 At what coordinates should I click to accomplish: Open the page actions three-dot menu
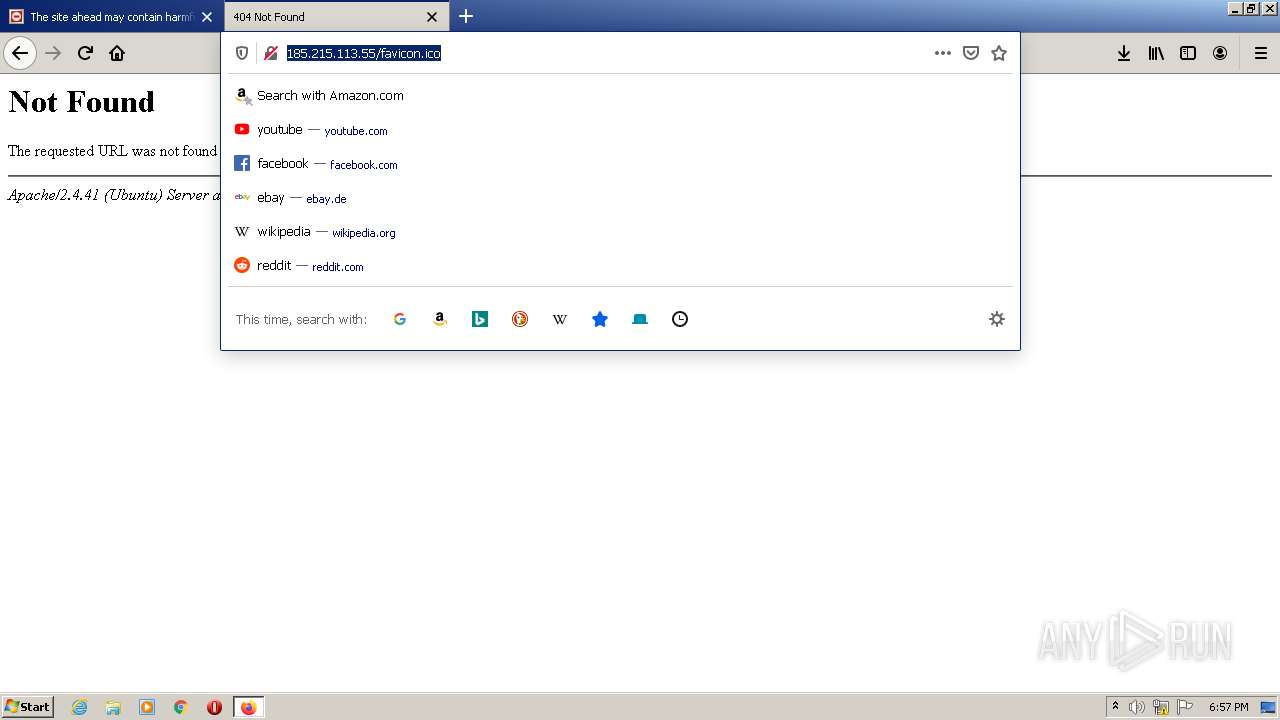coord(943,53)
